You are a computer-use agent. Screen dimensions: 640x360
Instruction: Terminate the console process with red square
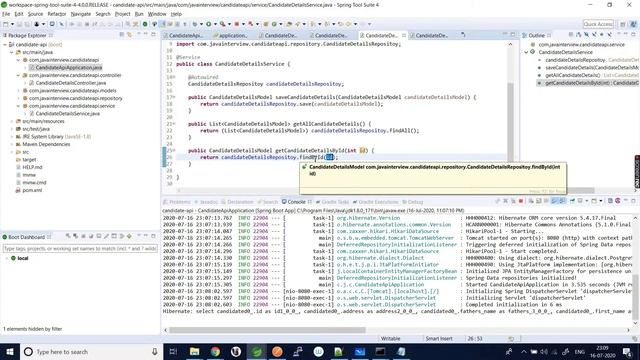tap(521, 201)
